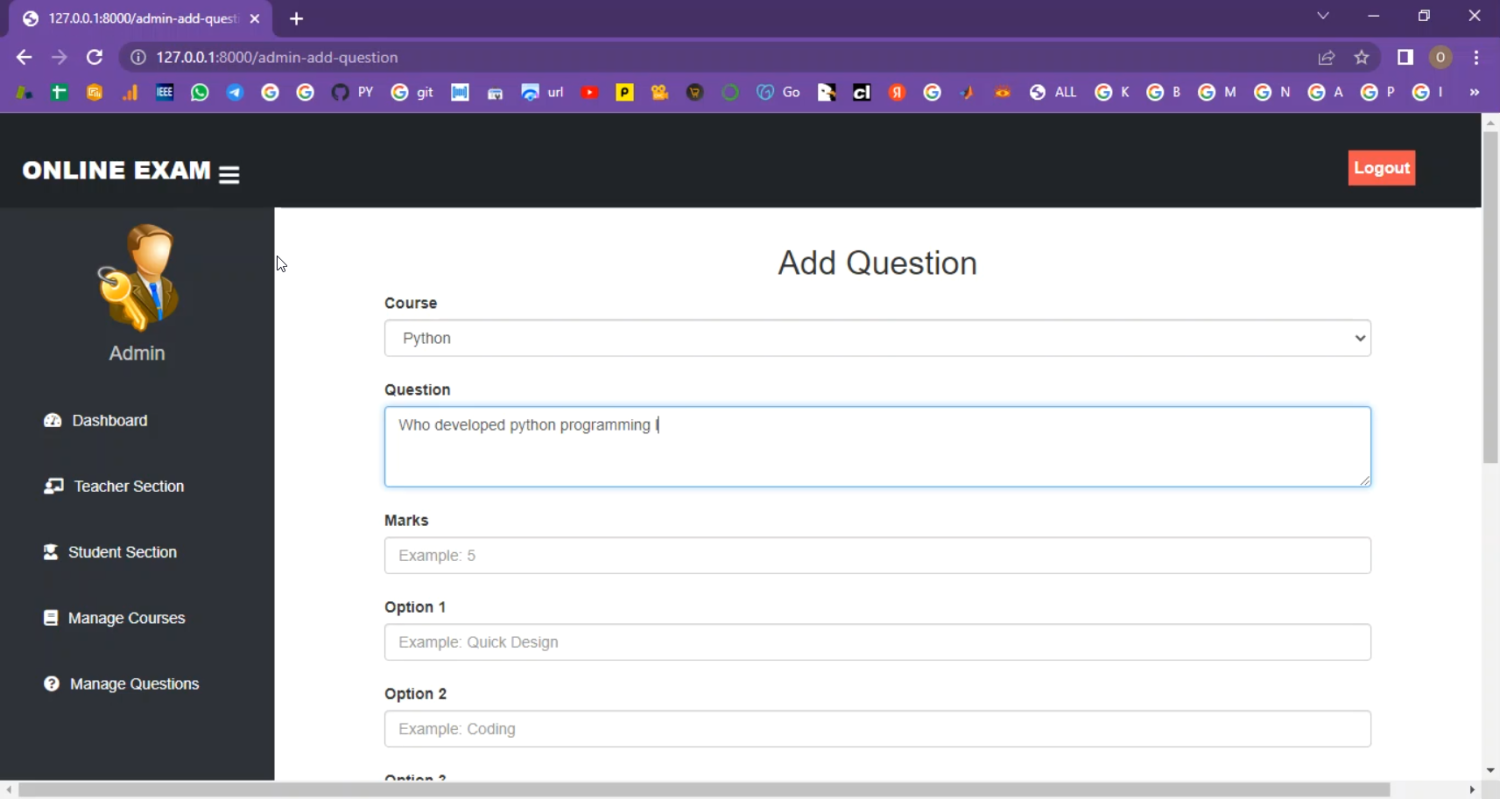Image resolution: width=1500 pixels, height=799 pixels.
Task: Toggle the browser side panel icon
Action: coord(1405,58)
